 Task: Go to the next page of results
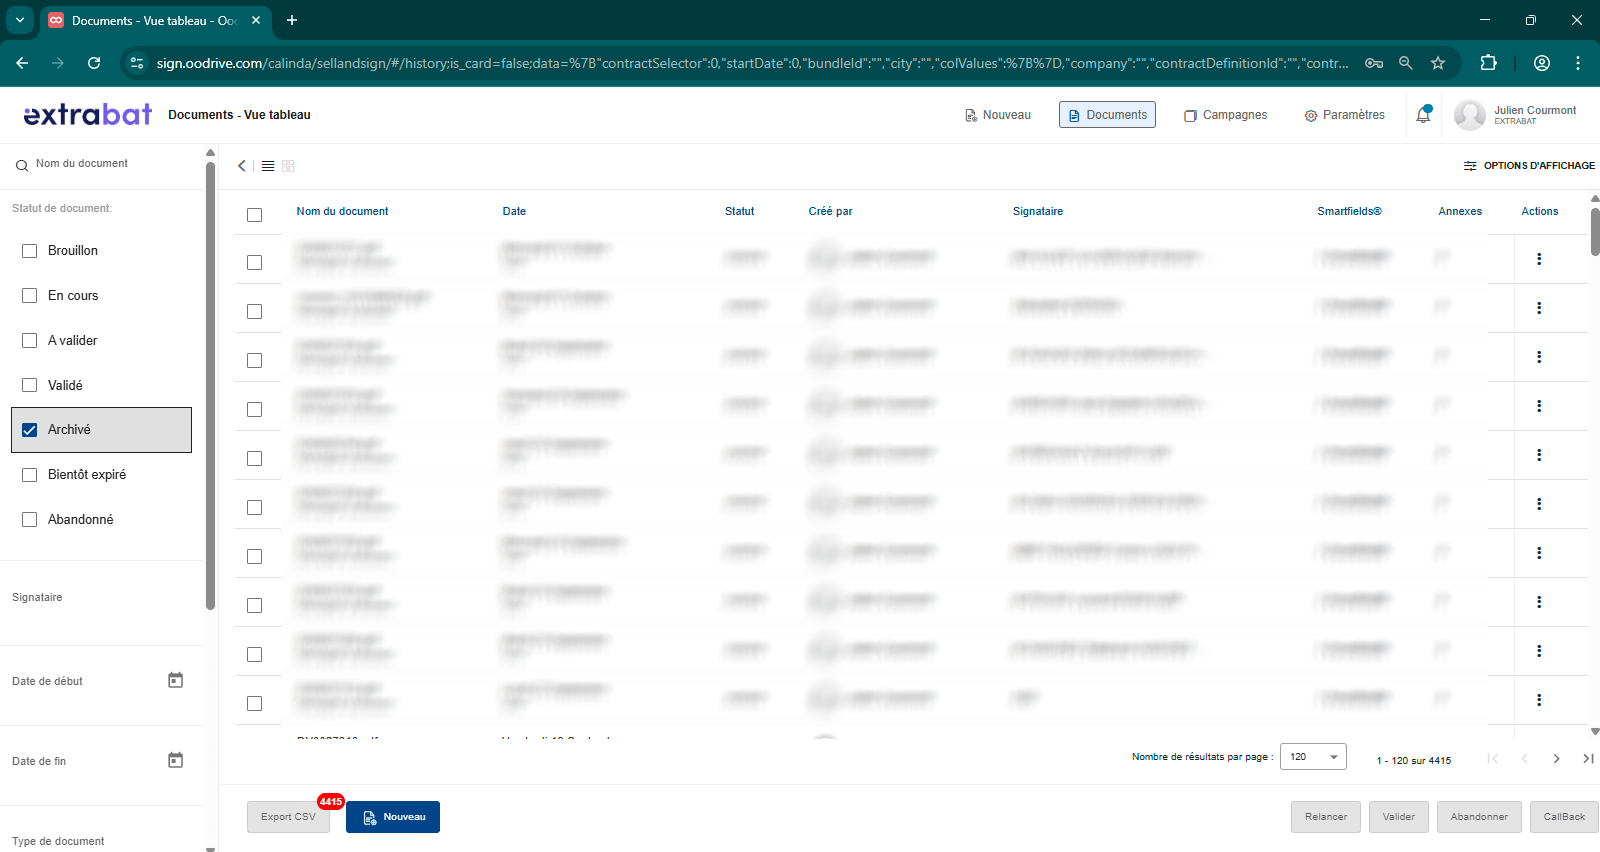[x=1556, y=759]
